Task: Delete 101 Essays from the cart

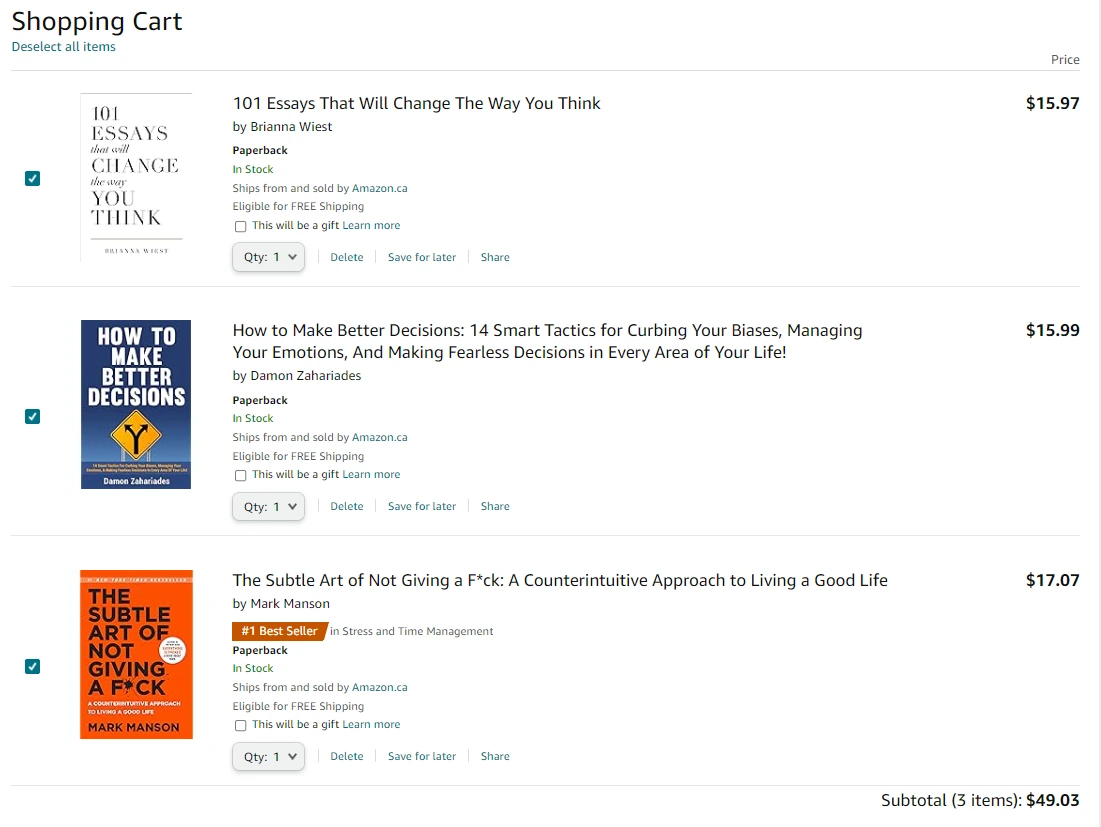Action: [x=346, y=257]
